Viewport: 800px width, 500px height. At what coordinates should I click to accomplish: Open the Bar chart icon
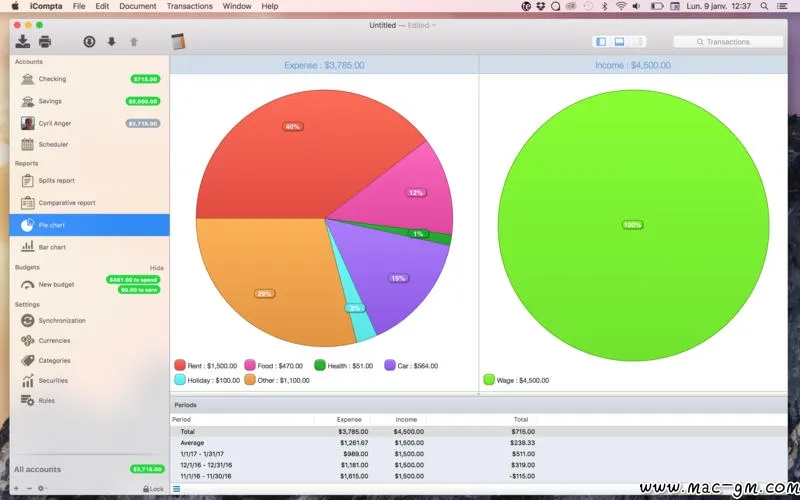pos(28,247)
